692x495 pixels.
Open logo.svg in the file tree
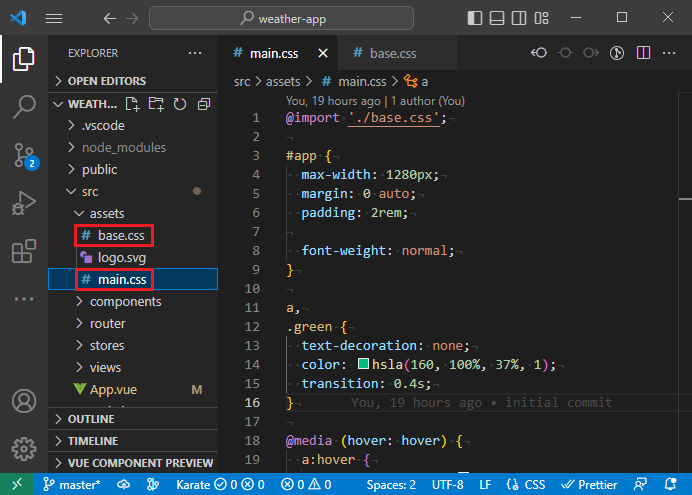click(133, 258)
